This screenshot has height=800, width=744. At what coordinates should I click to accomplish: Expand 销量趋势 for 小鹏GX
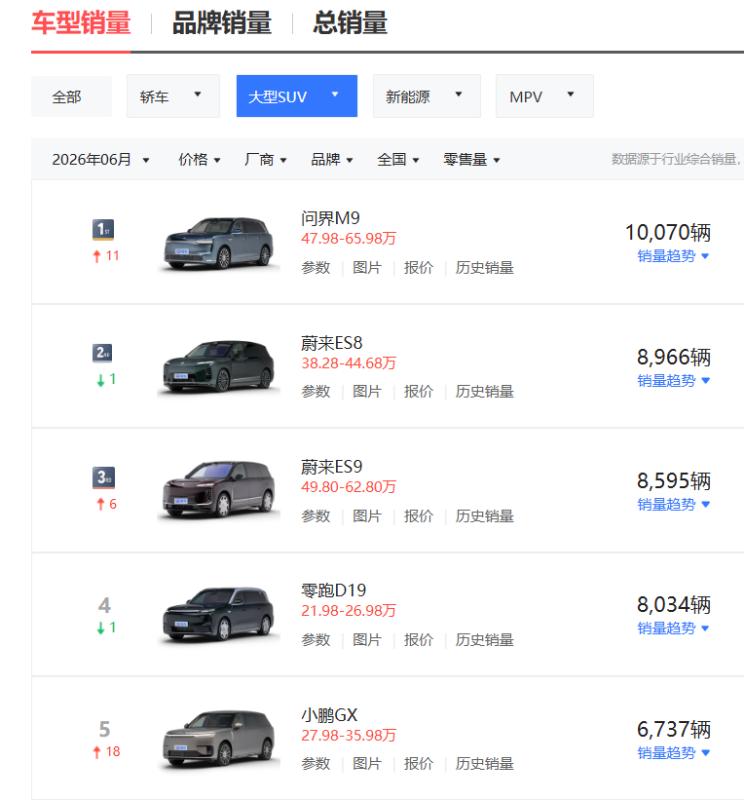click(673, 753)
